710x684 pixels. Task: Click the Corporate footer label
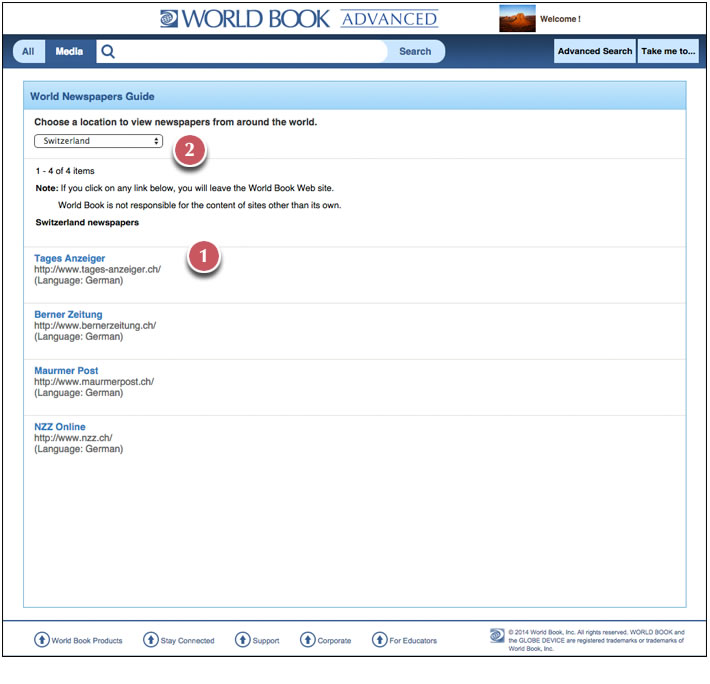(x=334, y=641)
